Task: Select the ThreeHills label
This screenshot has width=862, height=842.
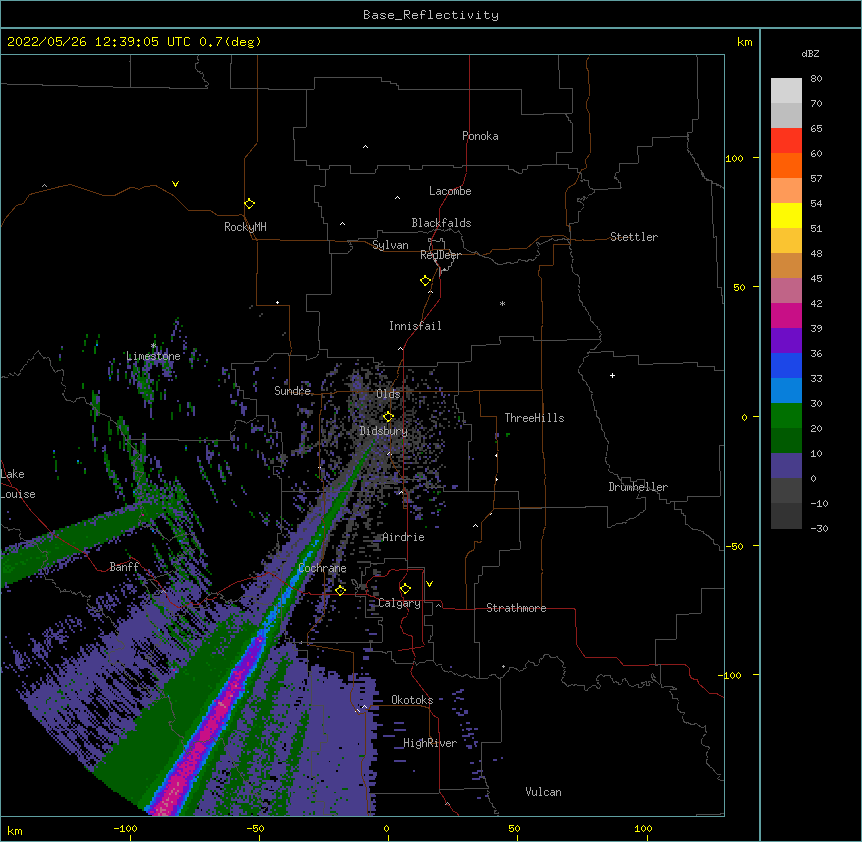Action: pos(534,418)
